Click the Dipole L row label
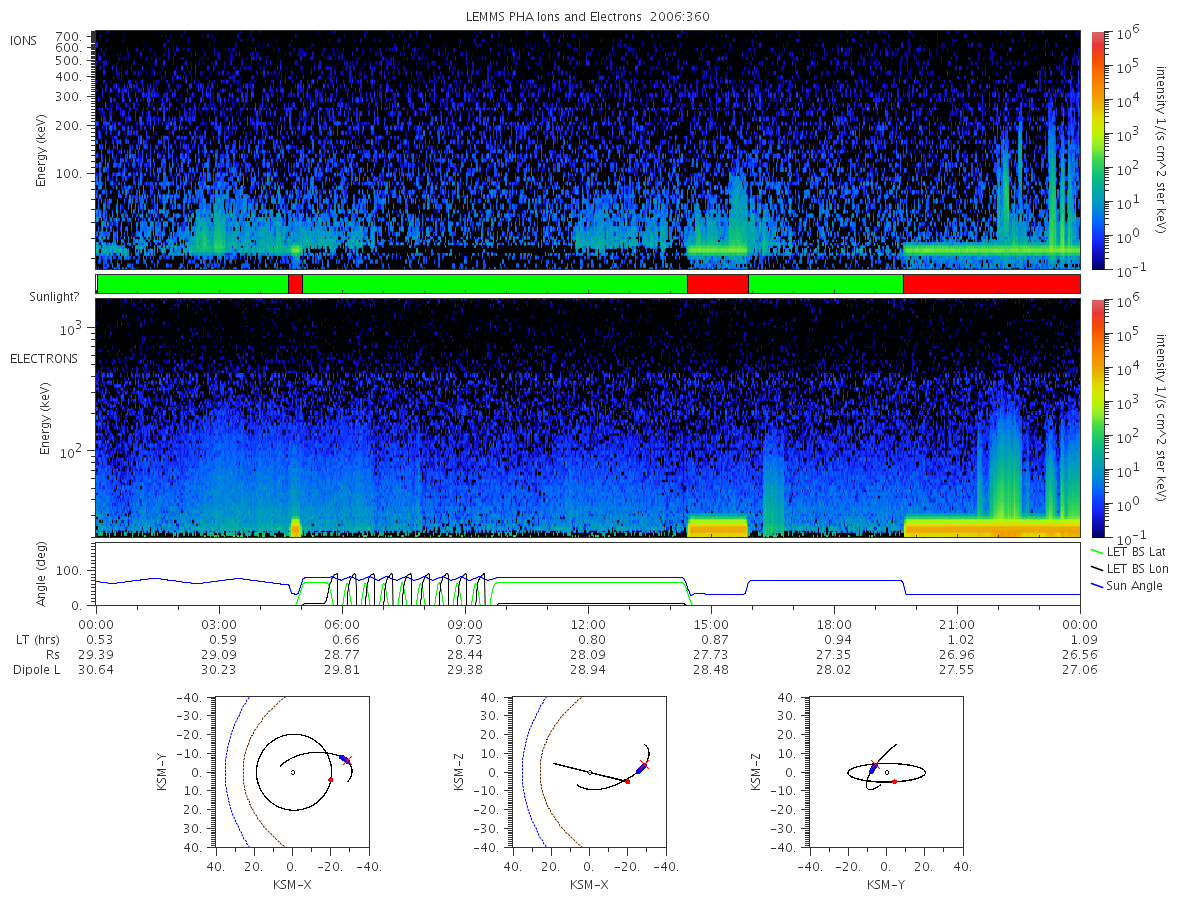This screenshot has width=1200, height=900. click(37, 670)
